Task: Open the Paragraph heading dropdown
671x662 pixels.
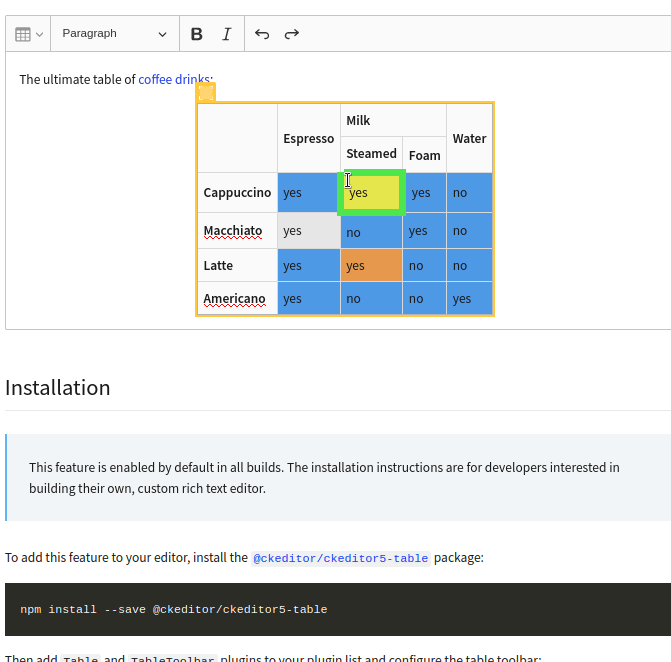Action: [x=115, y=34]
